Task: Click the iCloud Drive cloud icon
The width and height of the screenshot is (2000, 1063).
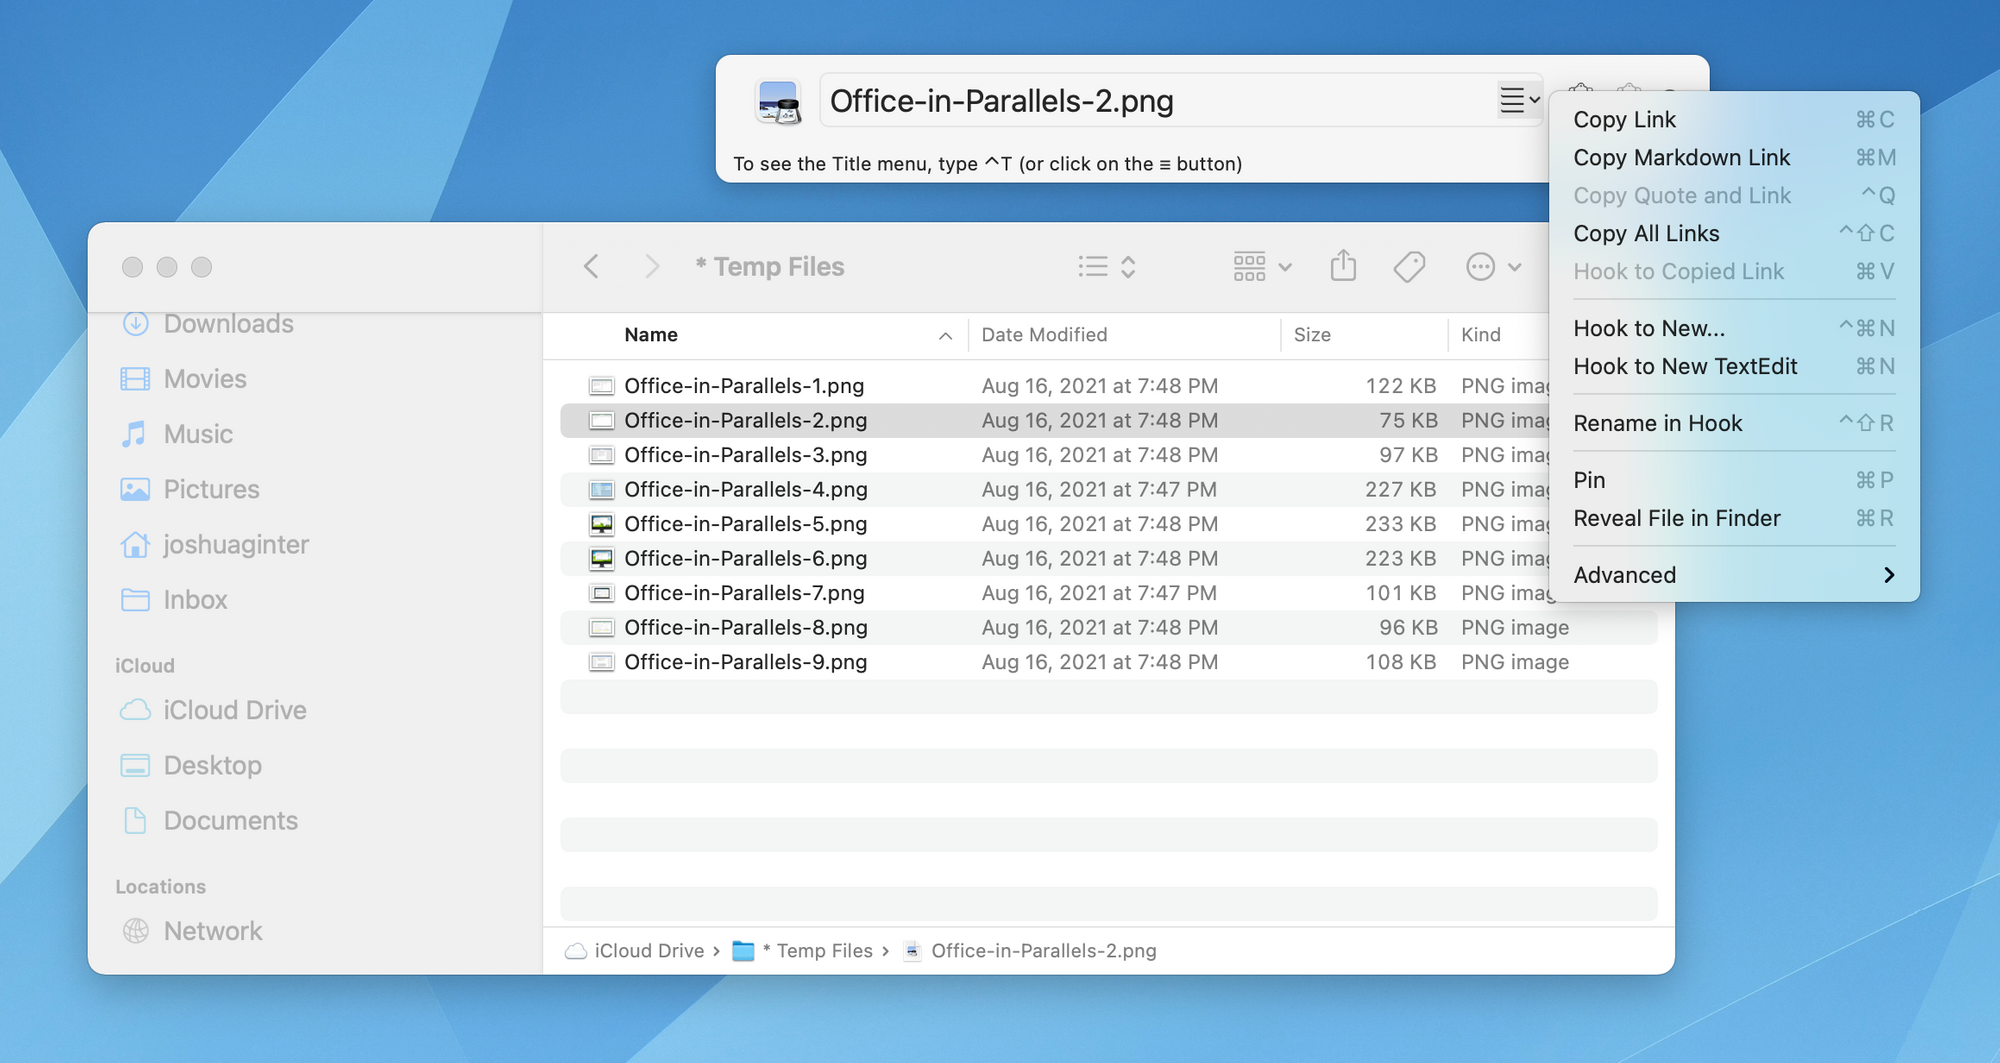Action: tap(135, 710)
